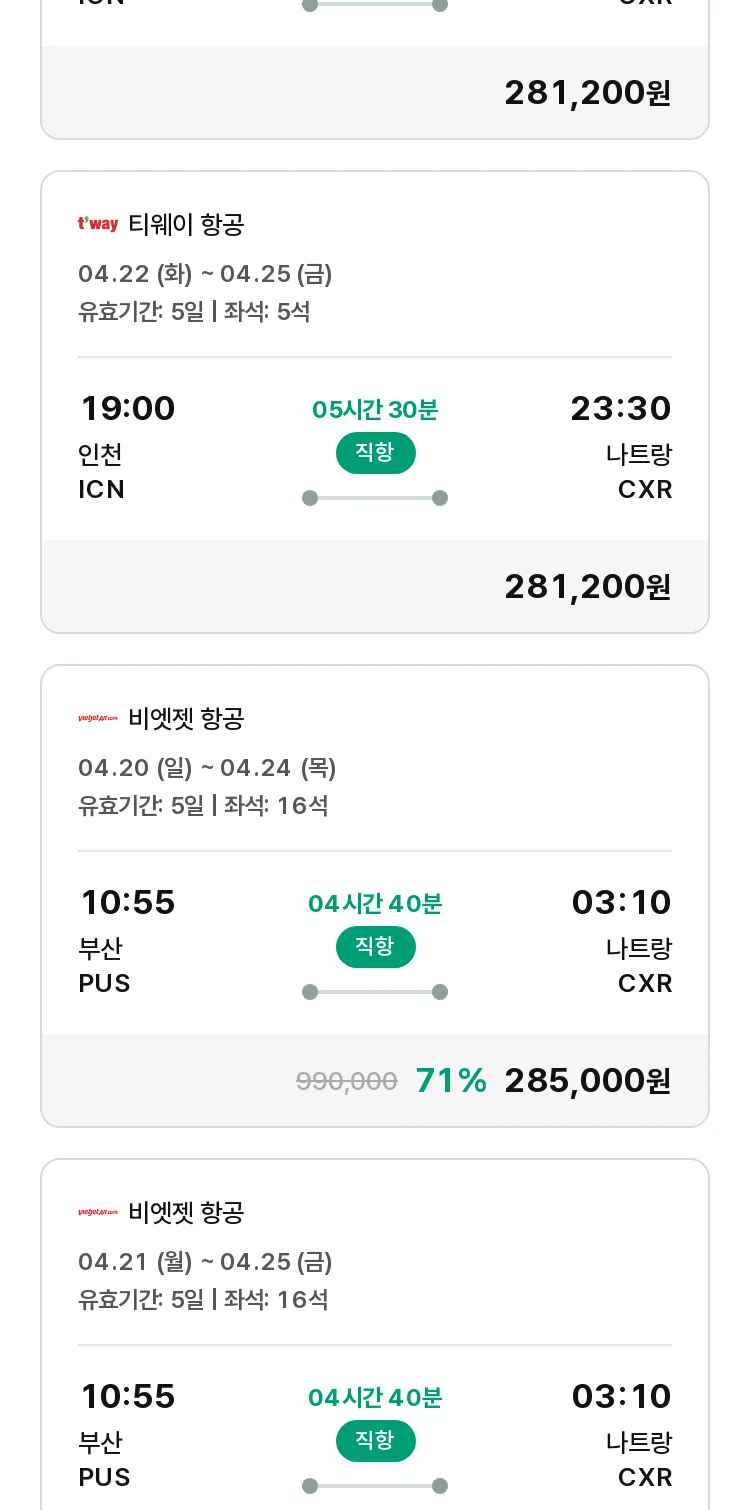The image size is (750, 1510).
Task: Tap the route line on the 04.20 Vietjet card
Action: click(375, 992)
